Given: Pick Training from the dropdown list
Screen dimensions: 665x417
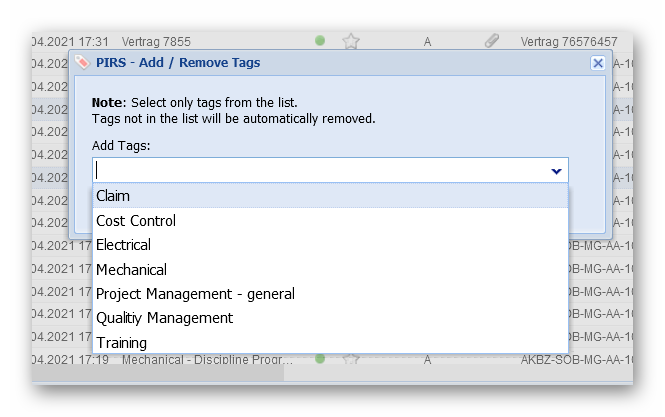Looking at the screenshot, I should pyautogui.click(x=121, y=343).
